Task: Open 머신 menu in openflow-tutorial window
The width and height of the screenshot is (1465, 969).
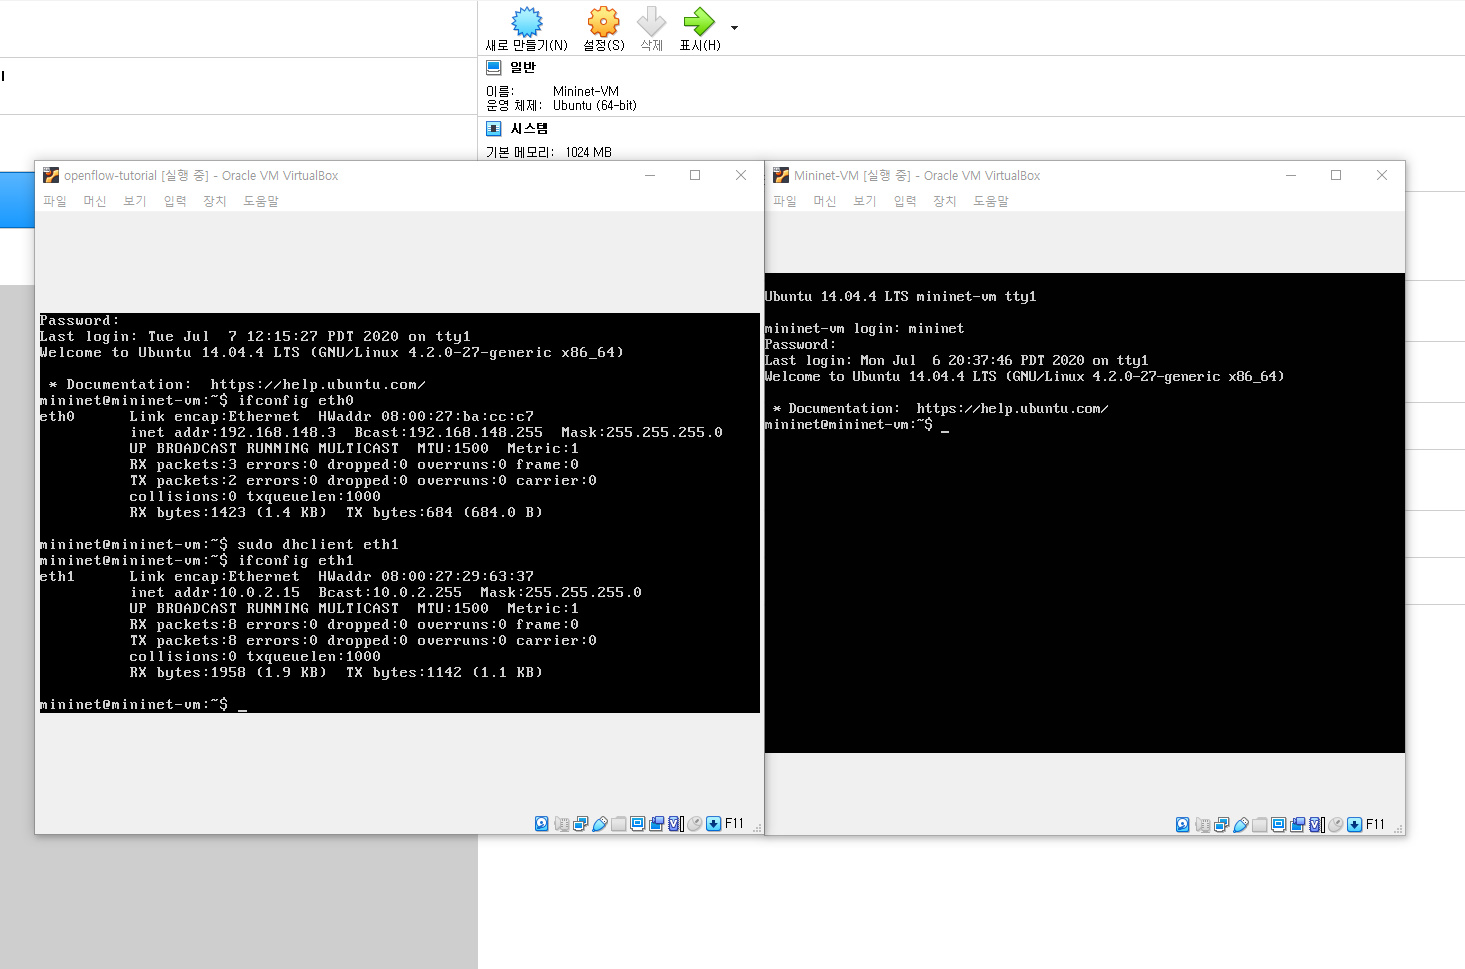Action: point(94,201)
